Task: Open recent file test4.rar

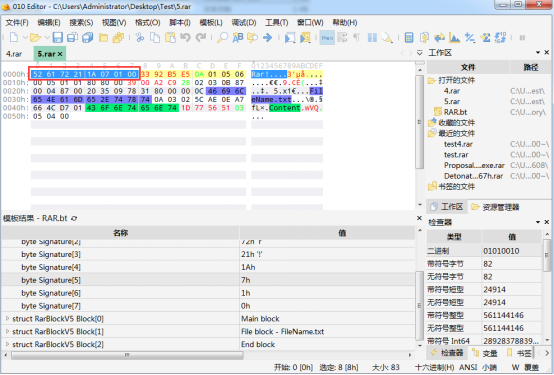Action: (458, 144)
